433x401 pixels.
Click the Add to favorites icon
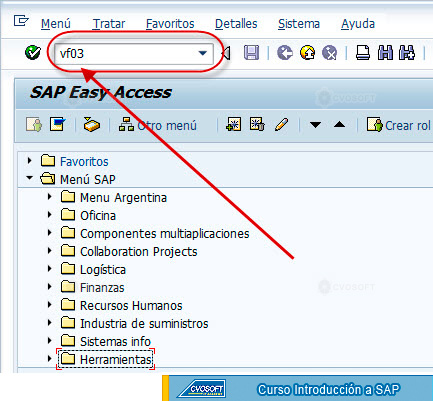pos(233,124)
